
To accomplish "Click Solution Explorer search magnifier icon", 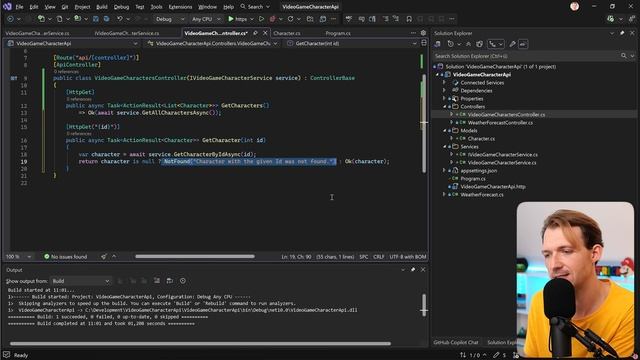I will click(x=623, y=56).
